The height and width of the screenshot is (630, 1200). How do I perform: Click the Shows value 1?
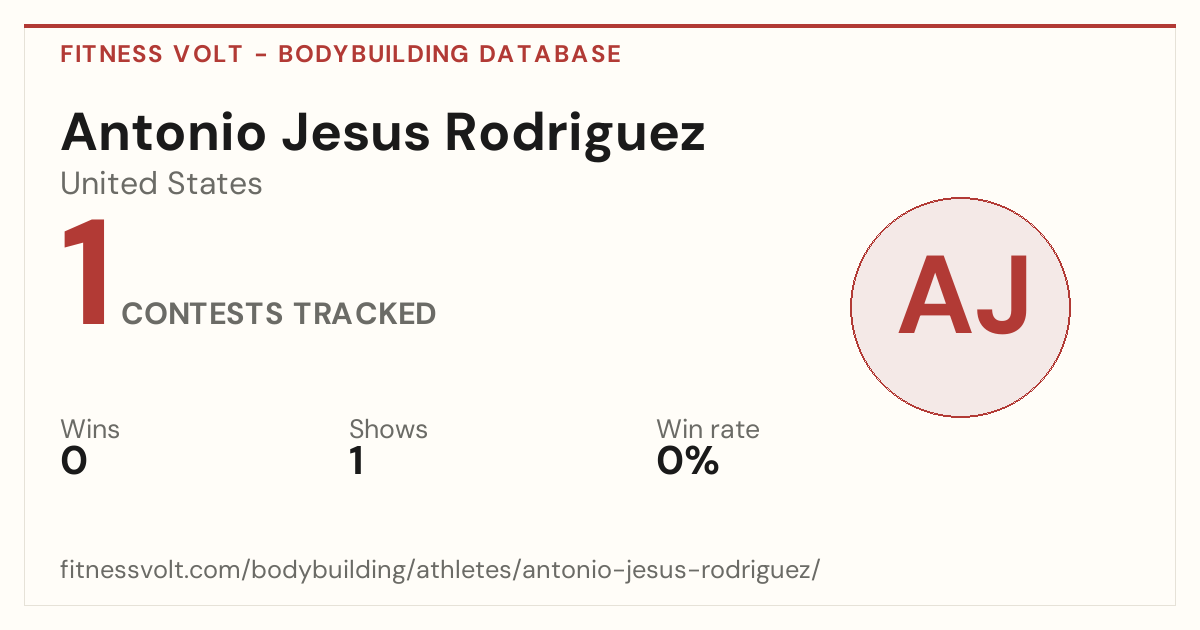point(357,461)
